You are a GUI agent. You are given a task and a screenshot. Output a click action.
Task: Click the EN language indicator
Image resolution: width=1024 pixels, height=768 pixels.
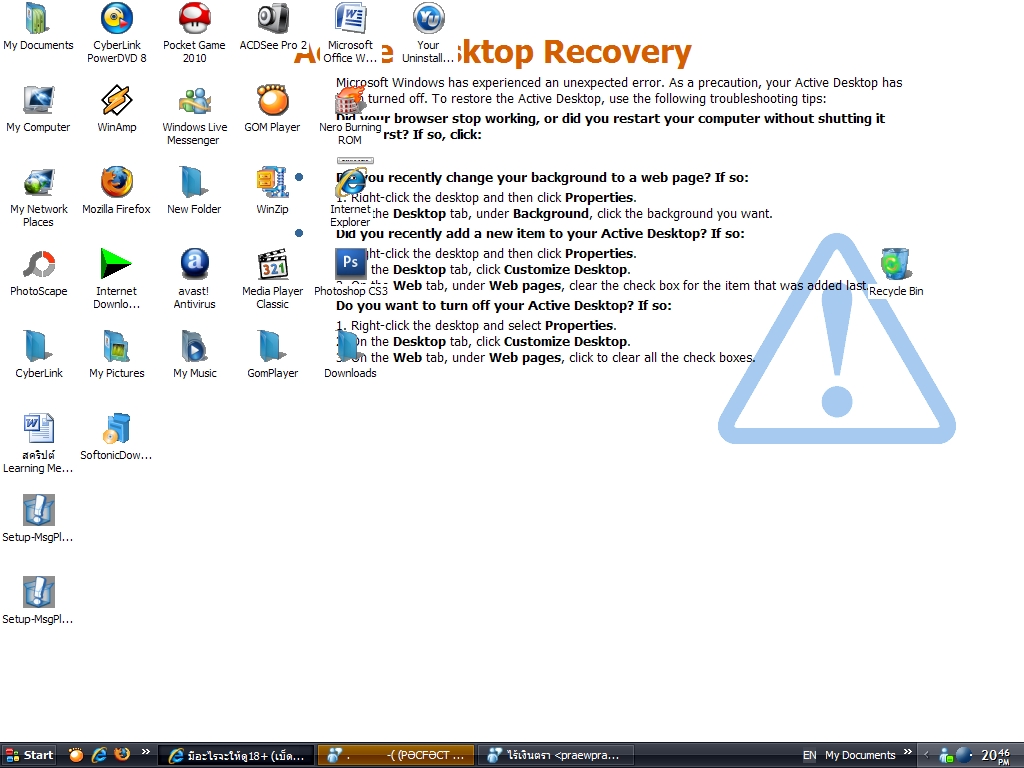pyautogui.click(x=809, y=756)
